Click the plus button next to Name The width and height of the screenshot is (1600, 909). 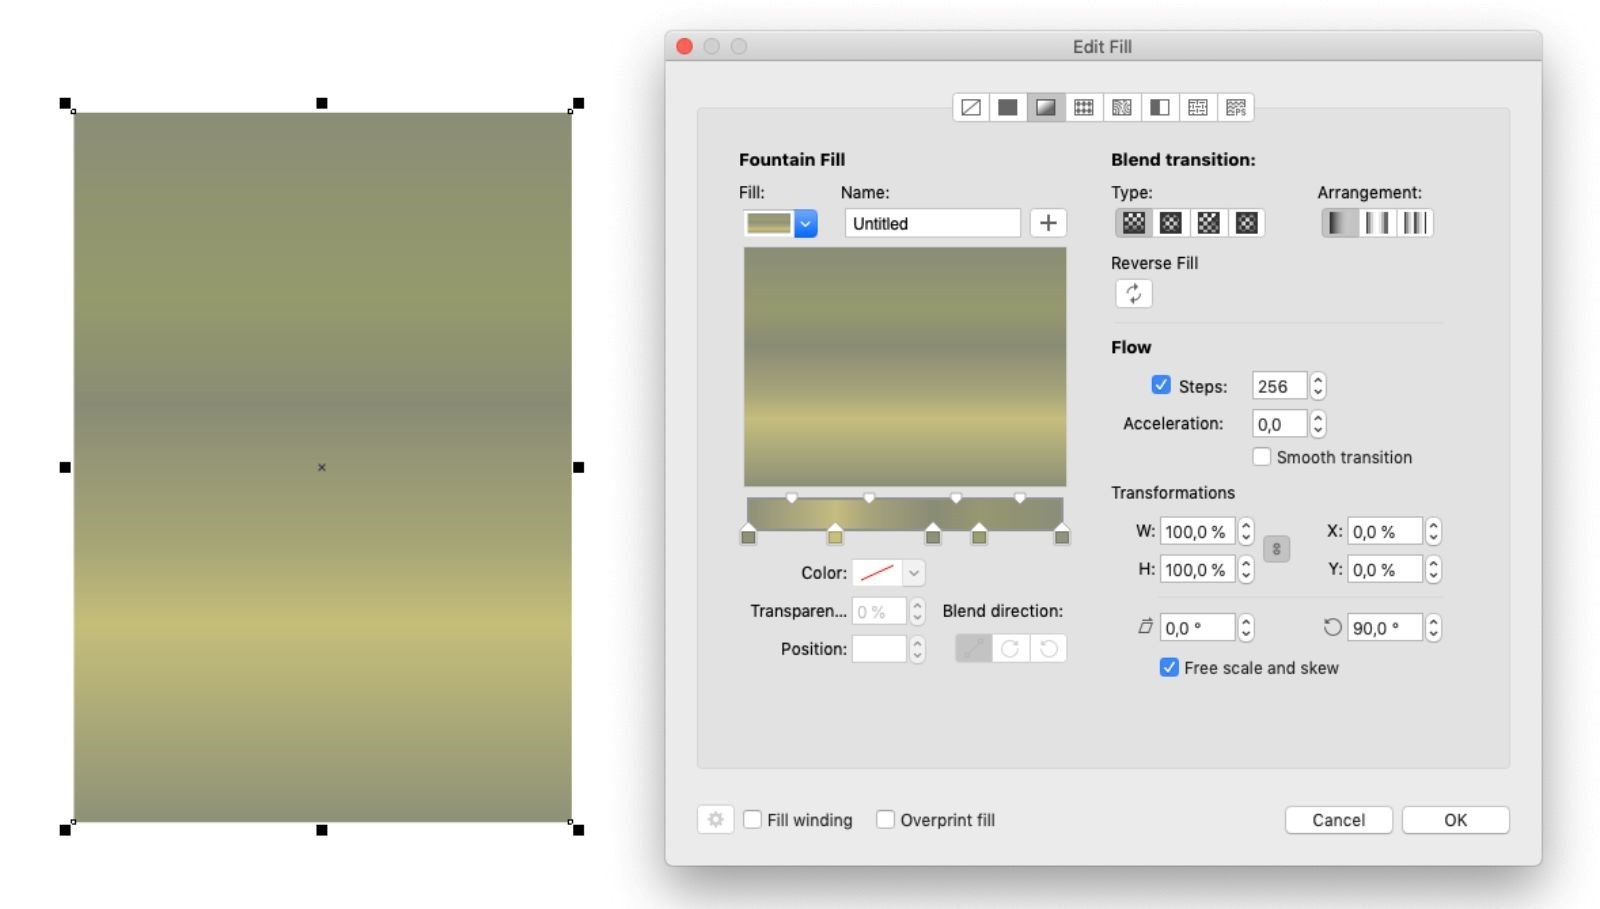[1048, 223]
